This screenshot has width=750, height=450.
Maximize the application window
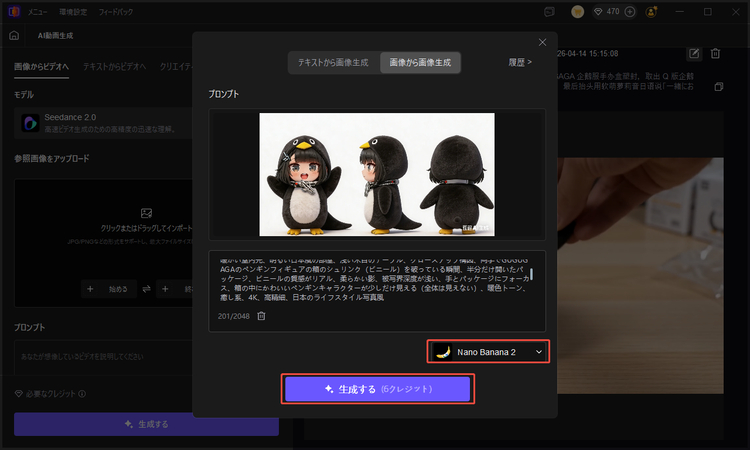click(x=708, y=11)
